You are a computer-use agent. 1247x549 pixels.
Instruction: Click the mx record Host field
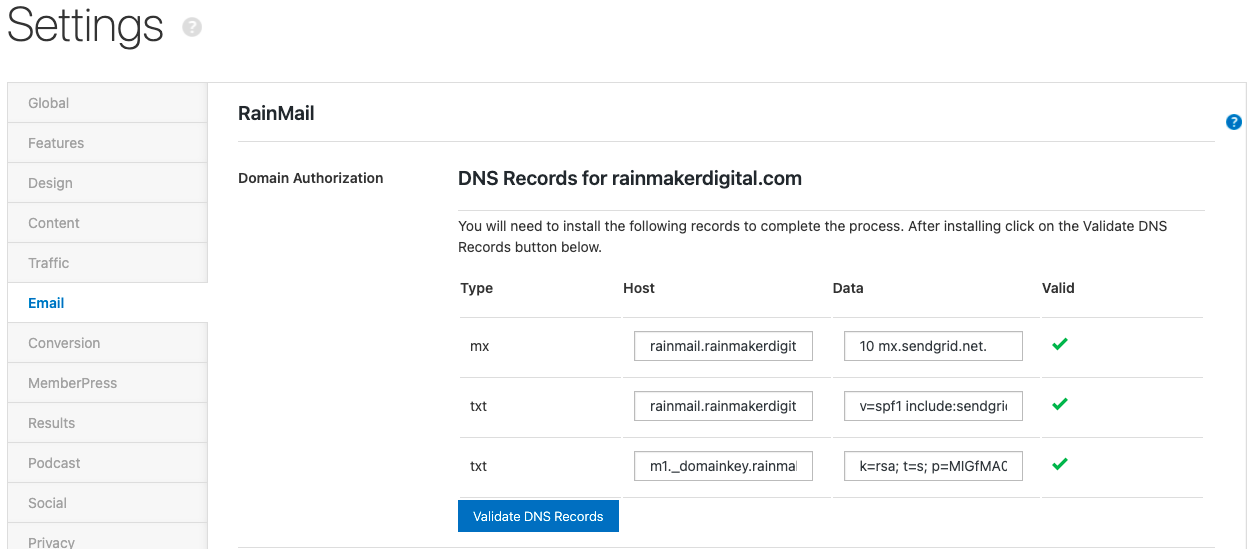click(x=723, y=346)
